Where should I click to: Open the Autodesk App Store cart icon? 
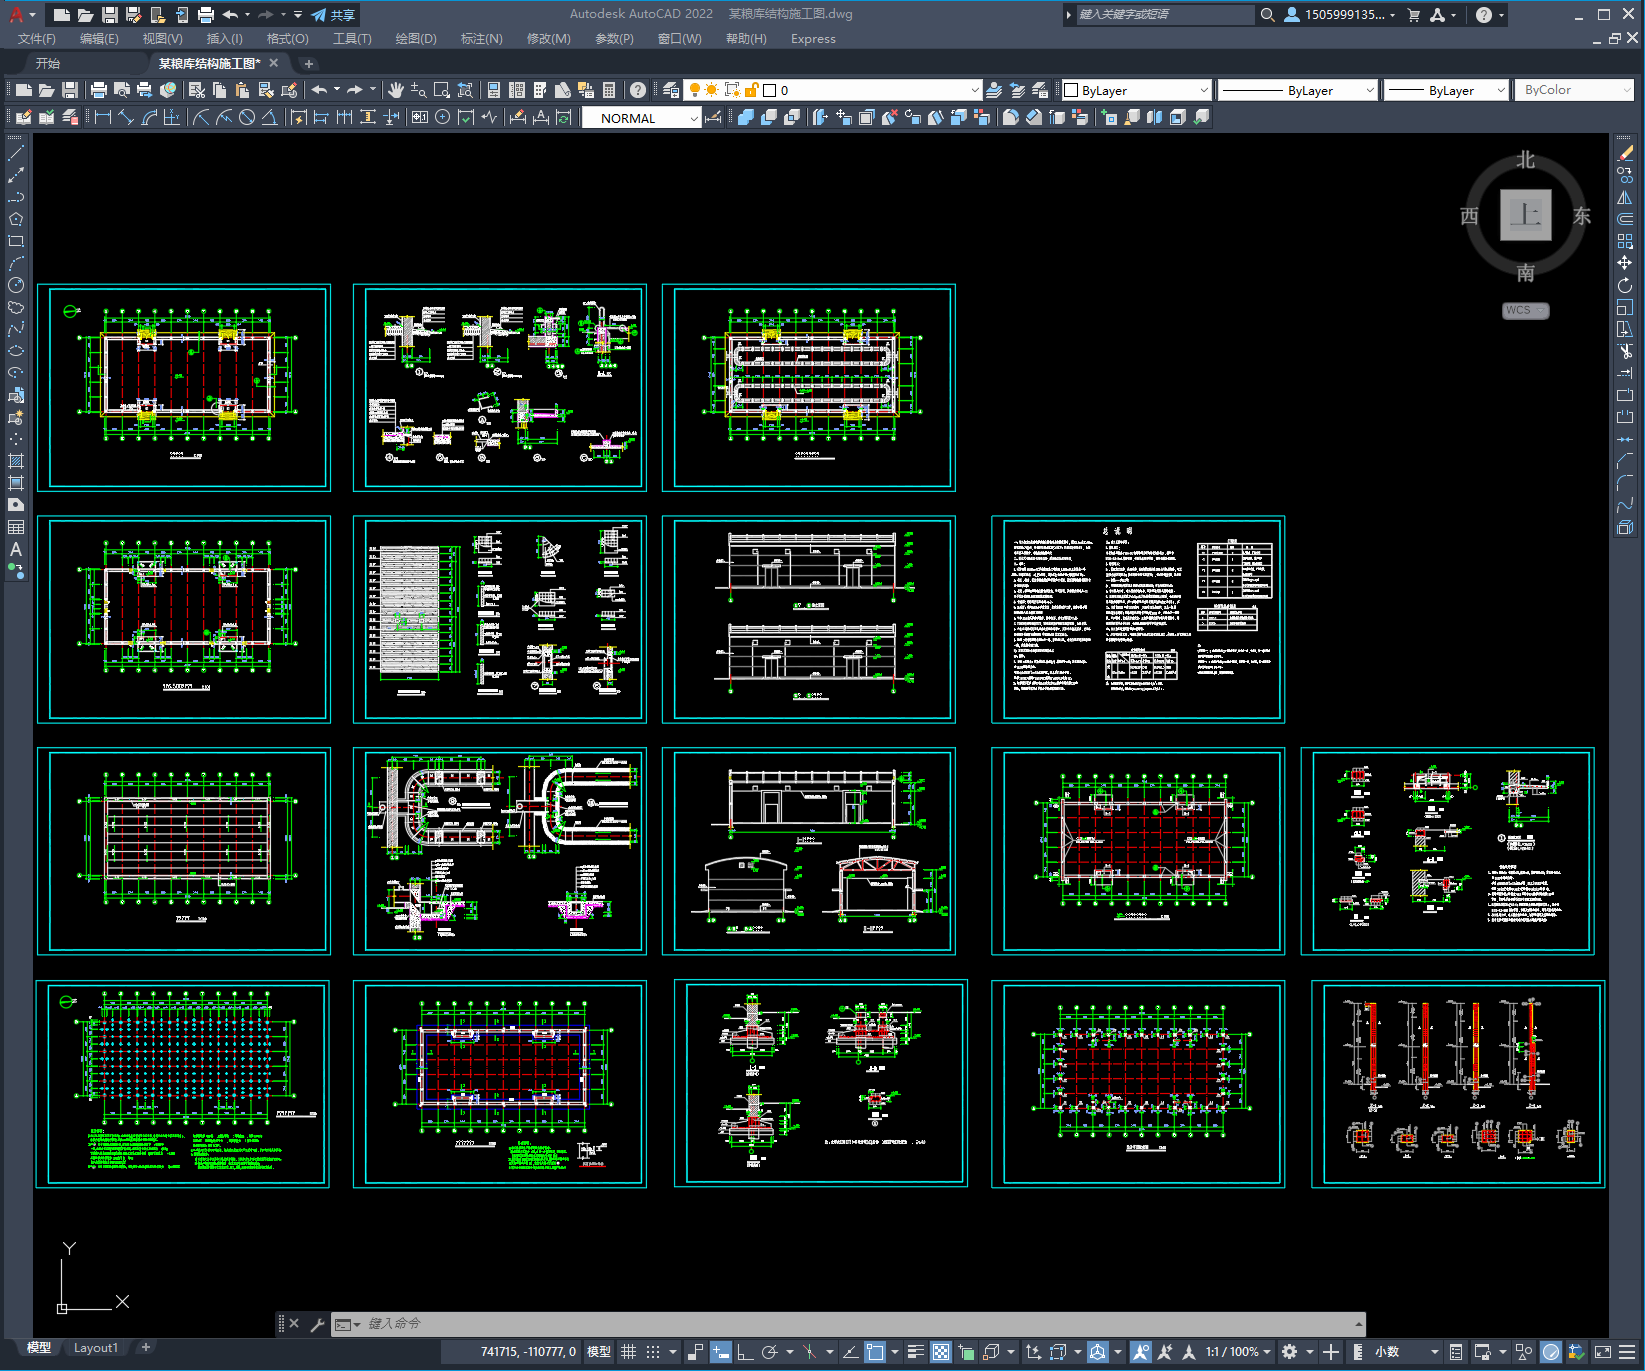[x=1413, y=15]
